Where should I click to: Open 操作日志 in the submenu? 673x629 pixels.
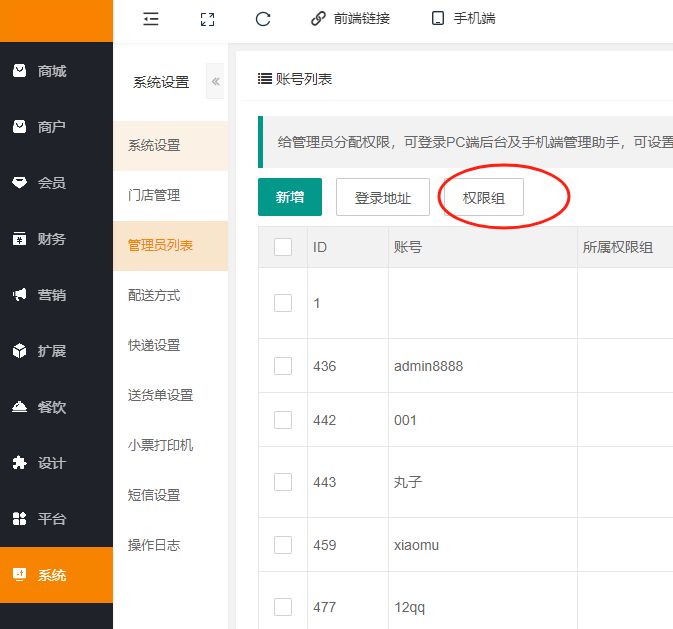pos(154,545)
